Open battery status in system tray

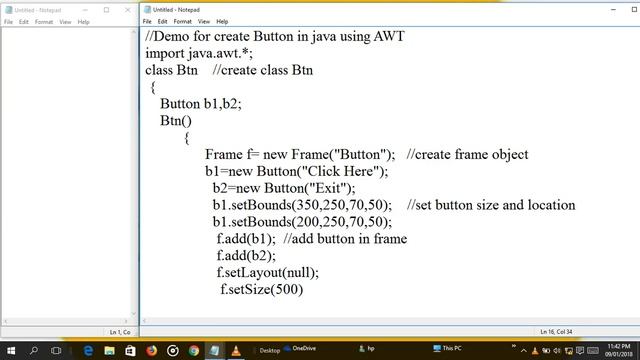pos(546,351)
